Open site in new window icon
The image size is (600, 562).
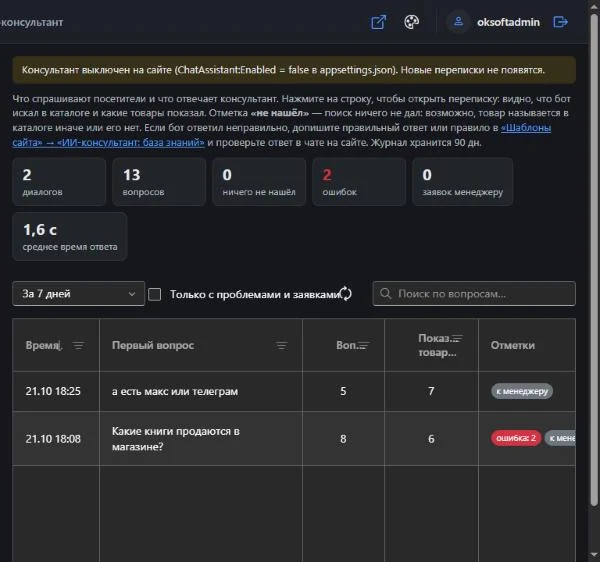click(378, 22)
